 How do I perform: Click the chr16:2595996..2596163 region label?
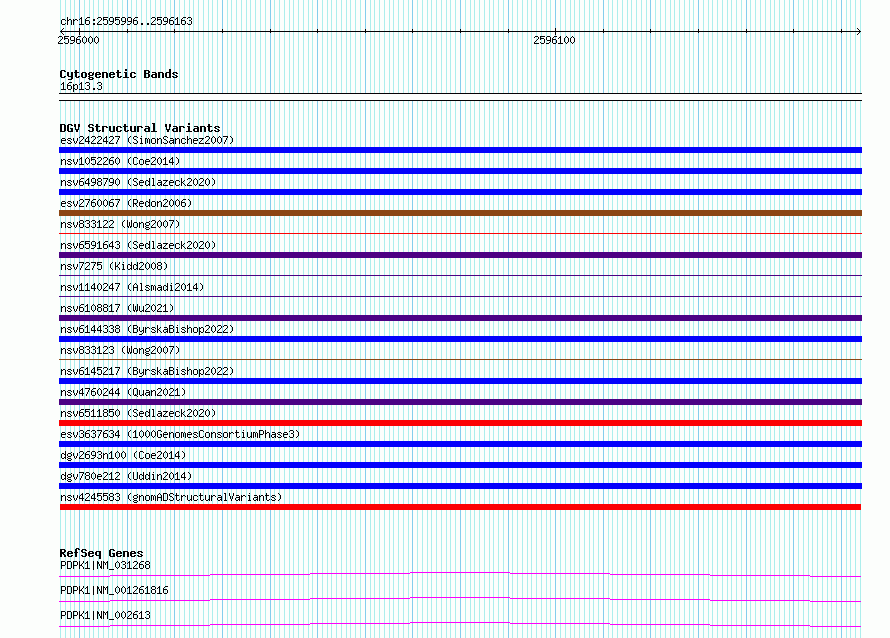click(126, 21)
